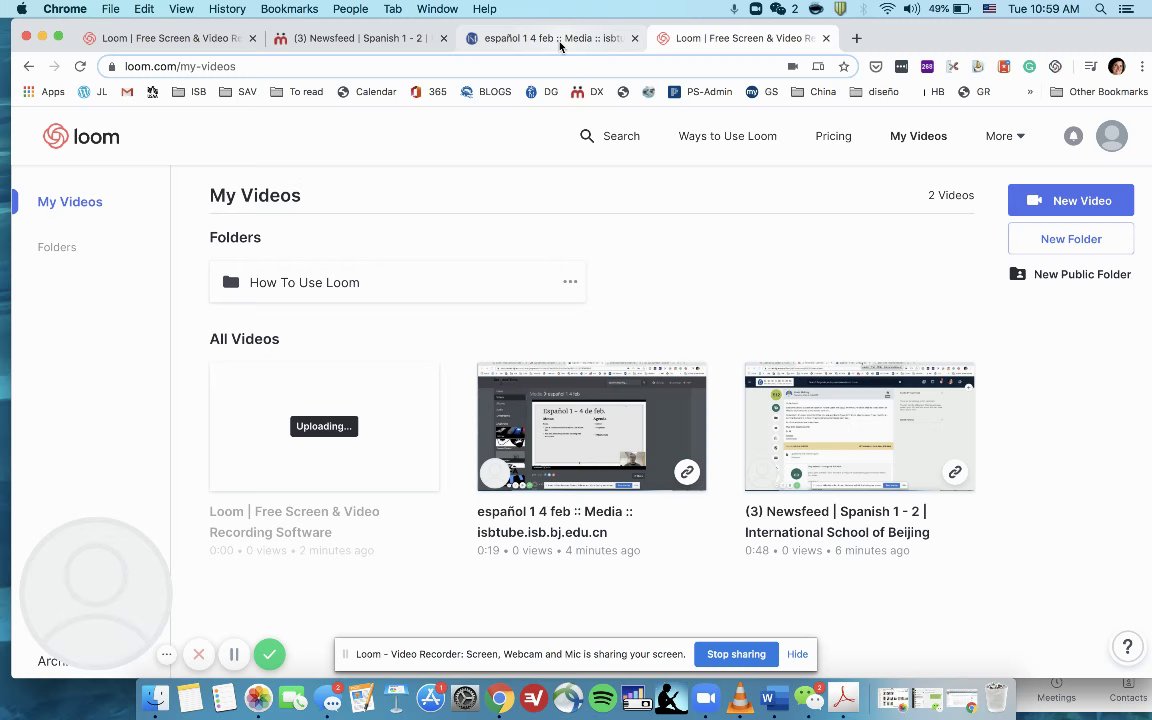This screenshot has width=1152, height=720.
Task: Open System Preferences in dock
Action: click(x=465, y=698)
